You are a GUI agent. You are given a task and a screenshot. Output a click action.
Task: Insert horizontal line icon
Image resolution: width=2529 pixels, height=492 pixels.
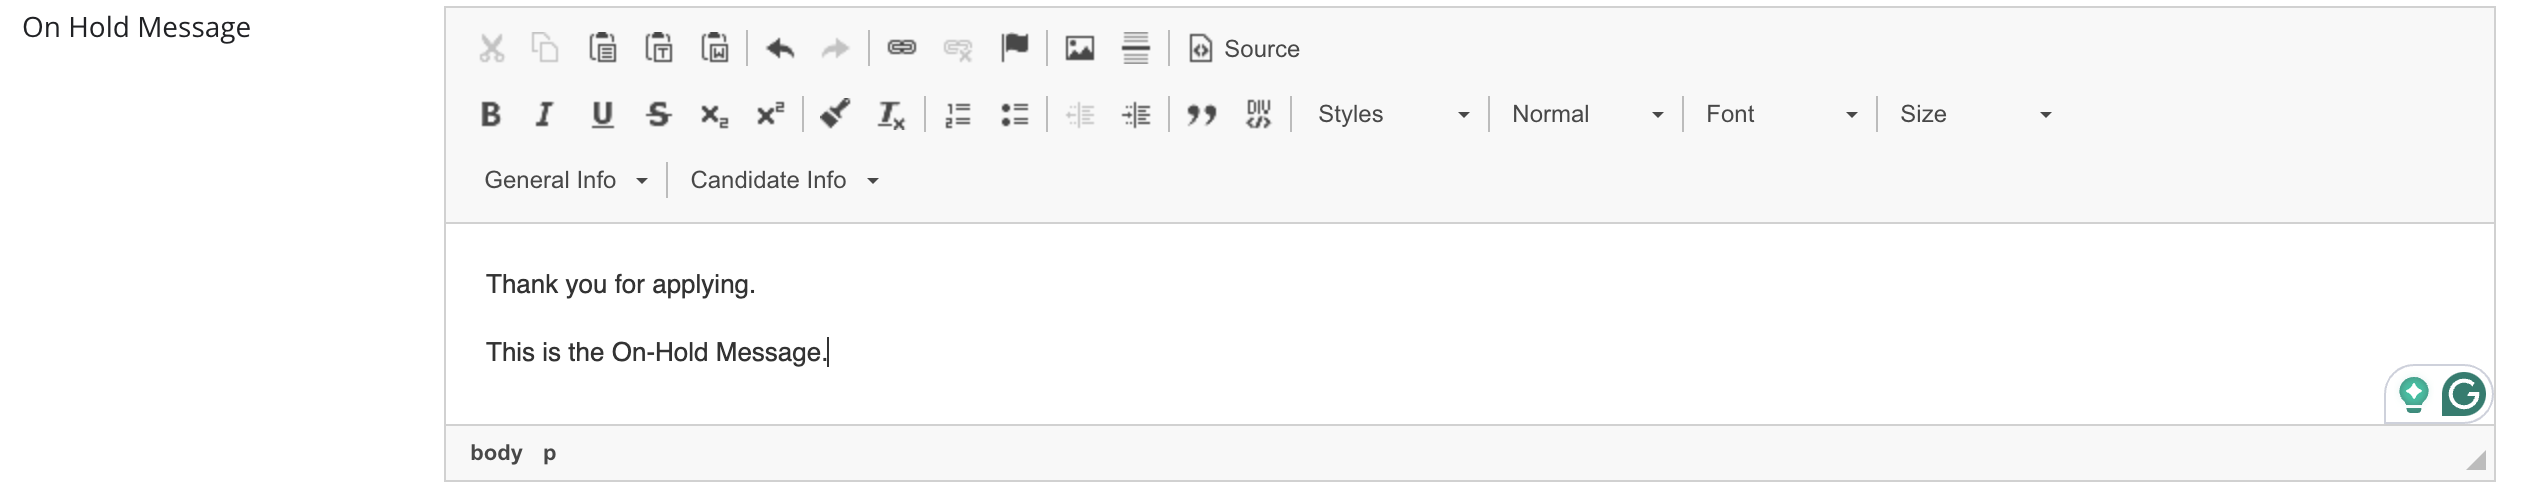click(x=1136, y=48)
